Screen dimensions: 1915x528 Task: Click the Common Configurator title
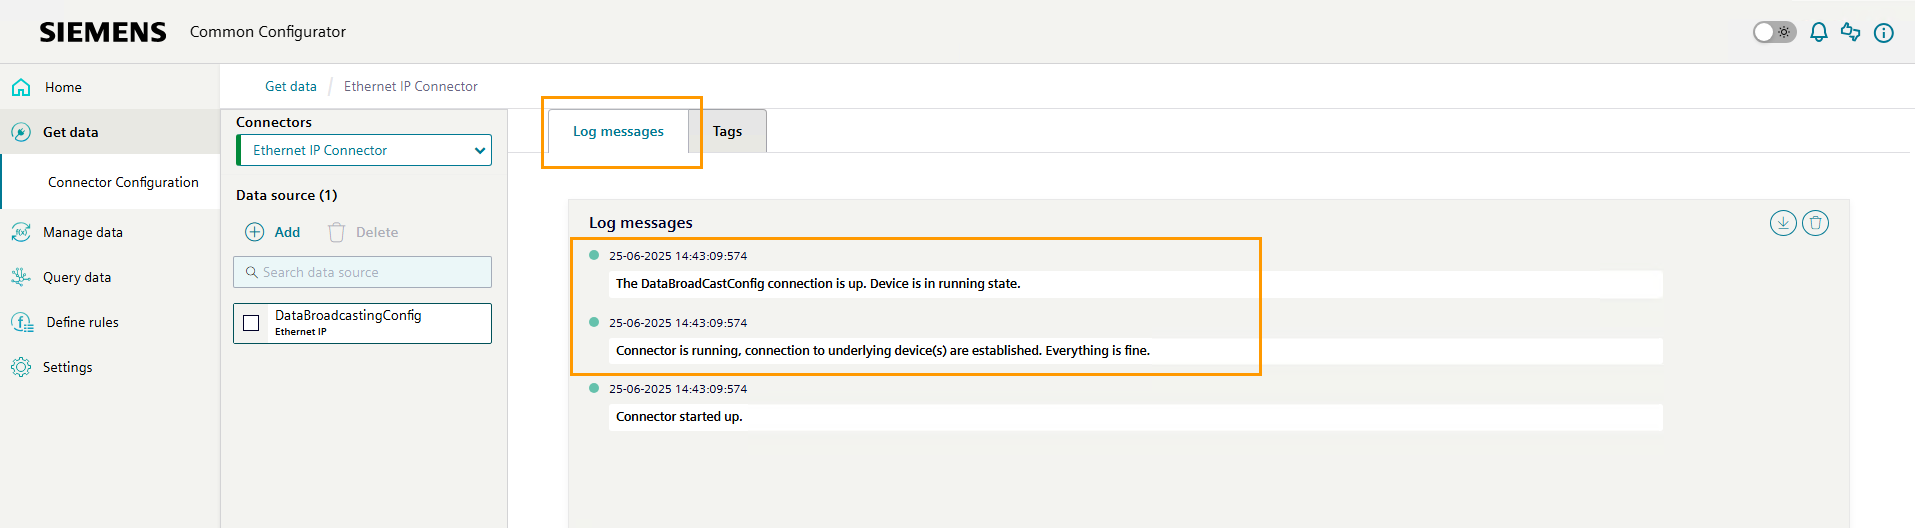click(x=268, y=32)
